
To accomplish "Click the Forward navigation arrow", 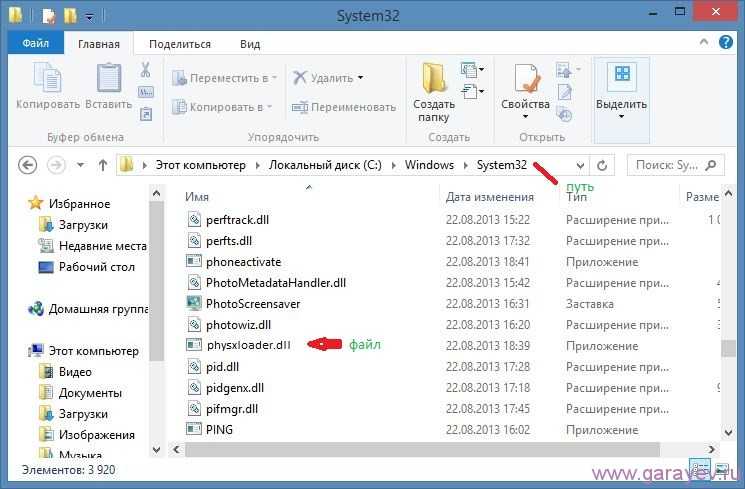I will 56,165.
